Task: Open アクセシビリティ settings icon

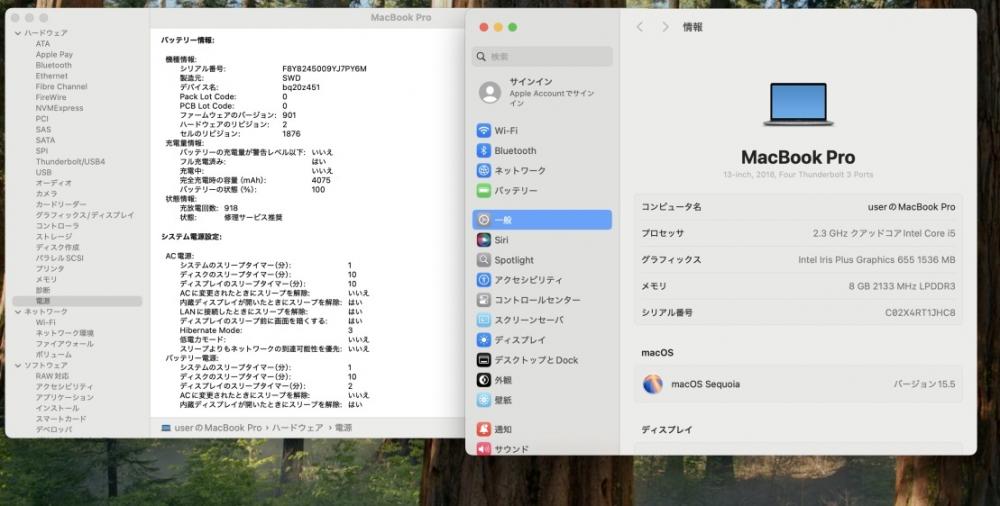Action: (x=483, y=280)
